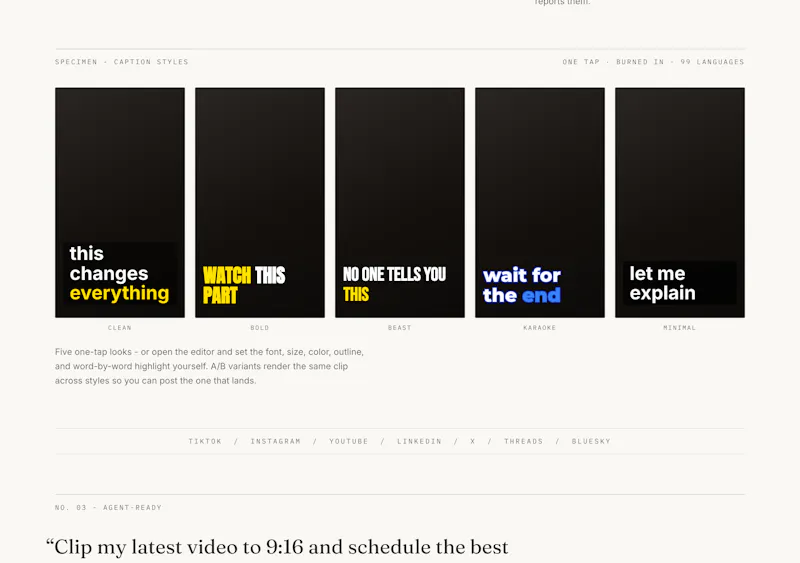This screenshot has width=800, height=563.
Task: Select the Bold caption style card
Action: click(x=260, y=203)
